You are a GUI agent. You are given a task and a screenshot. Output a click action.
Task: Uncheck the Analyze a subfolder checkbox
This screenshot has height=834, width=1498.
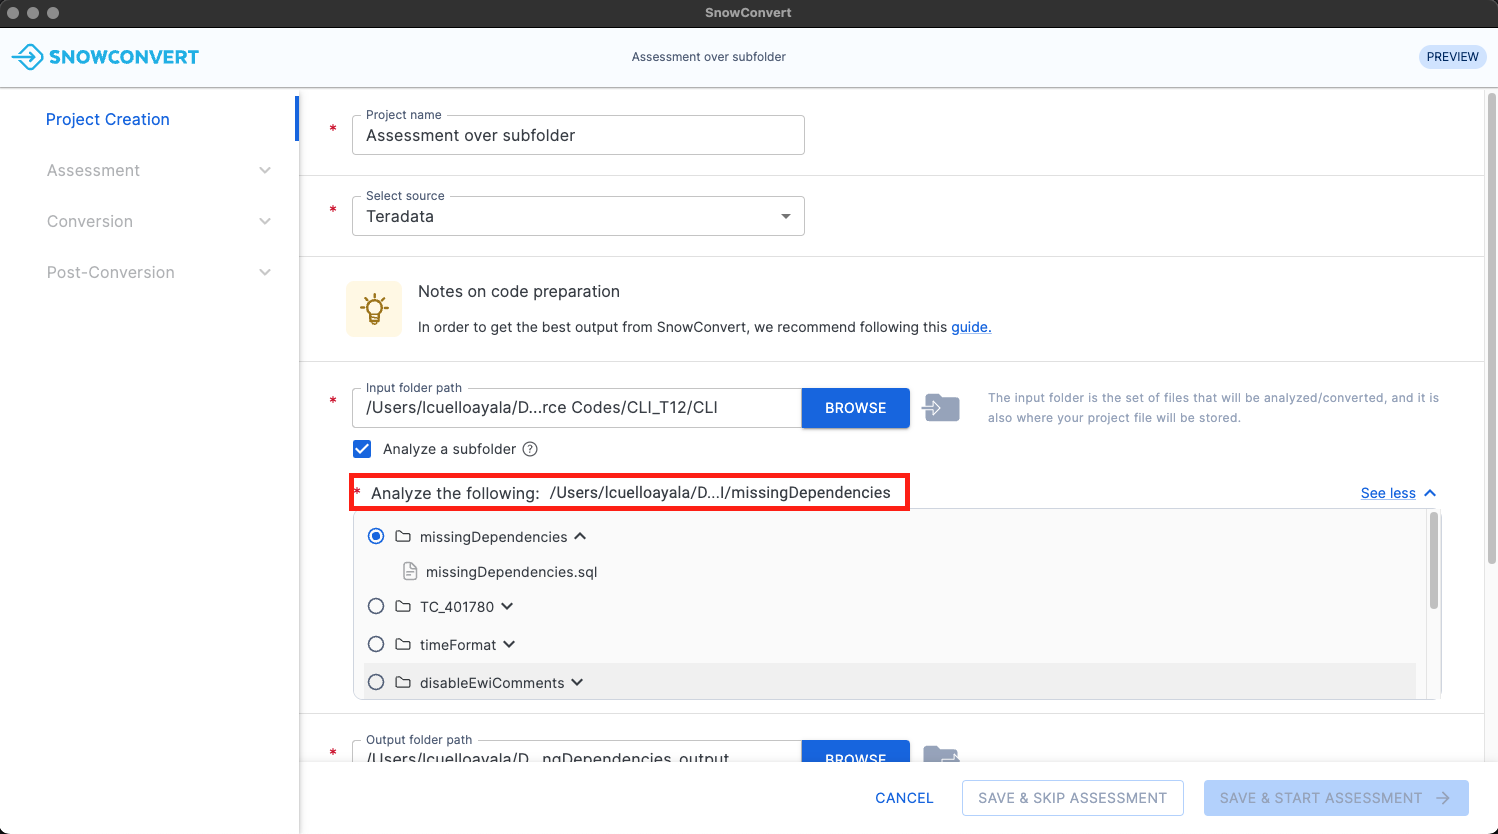362,449
